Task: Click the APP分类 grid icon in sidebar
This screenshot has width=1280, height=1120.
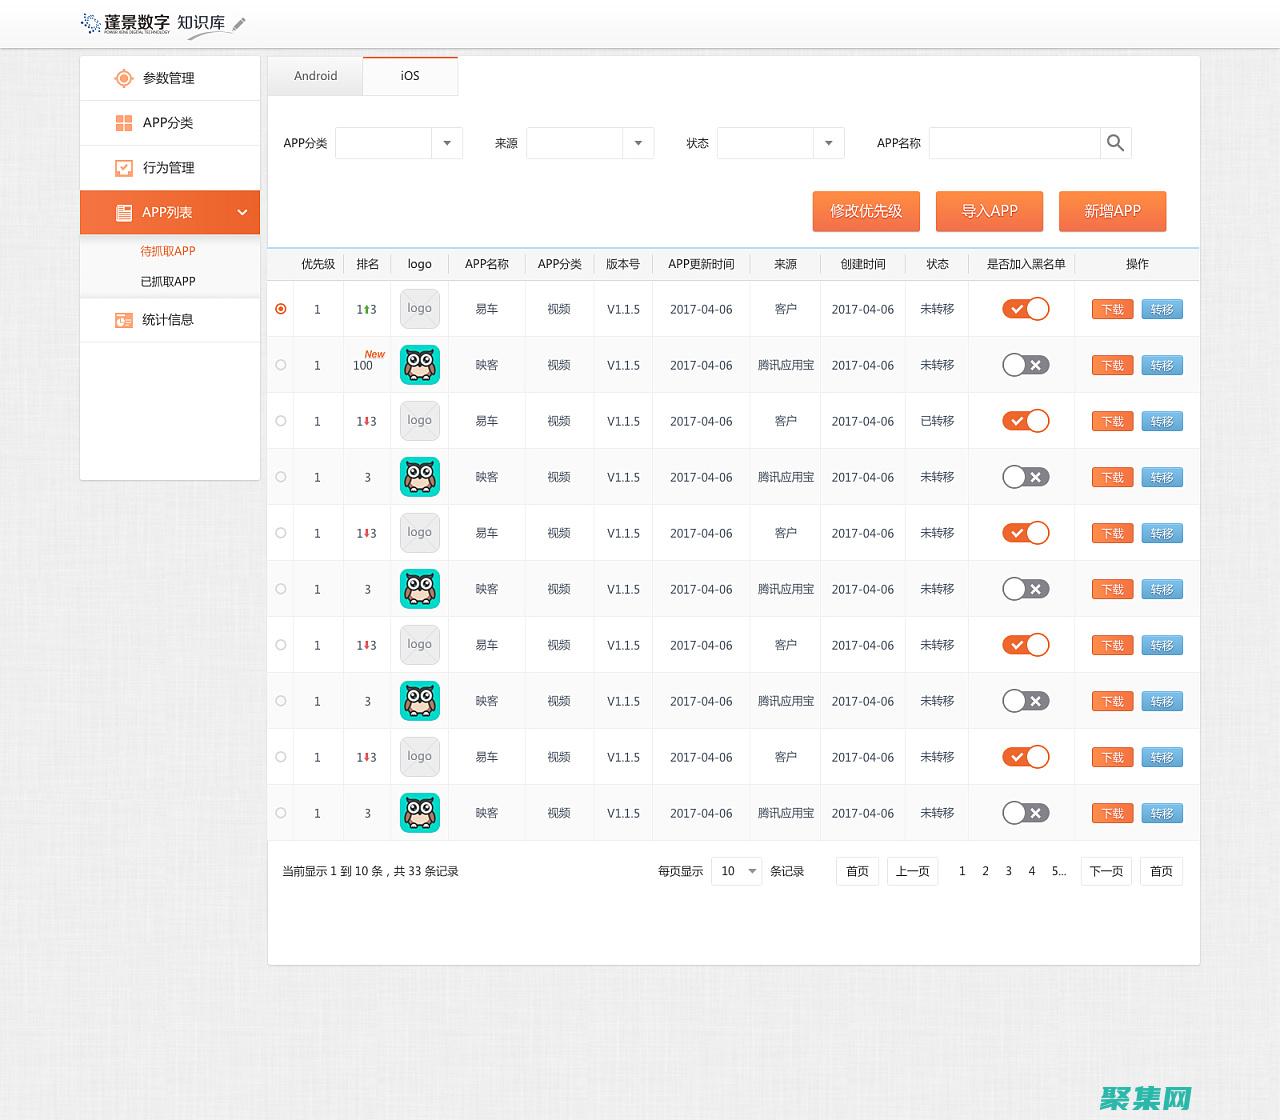Action: (124, 123)
